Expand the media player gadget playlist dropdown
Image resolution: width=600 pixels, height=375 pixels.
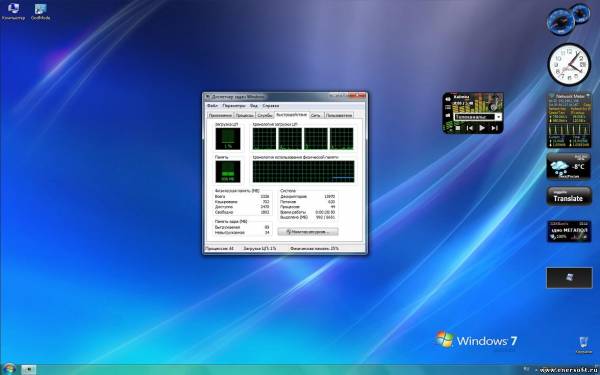[x=498, y=117]
